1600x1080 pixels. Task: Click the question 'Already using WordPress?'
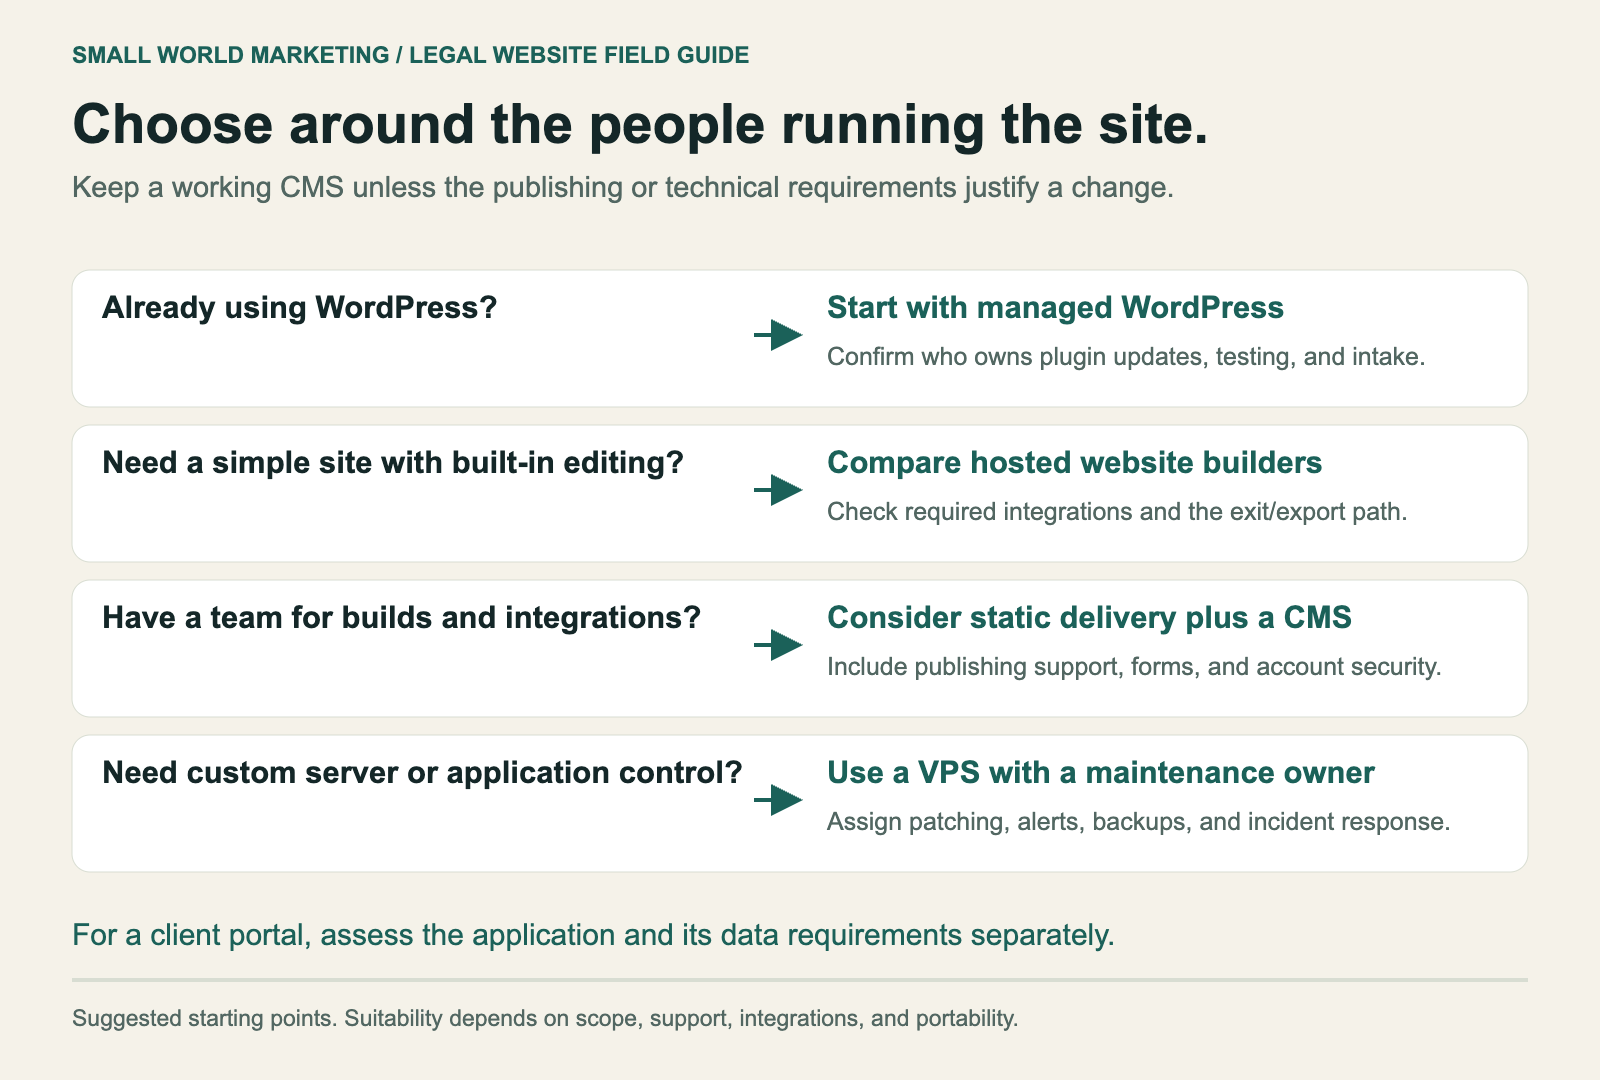click(x=299, y=307)
